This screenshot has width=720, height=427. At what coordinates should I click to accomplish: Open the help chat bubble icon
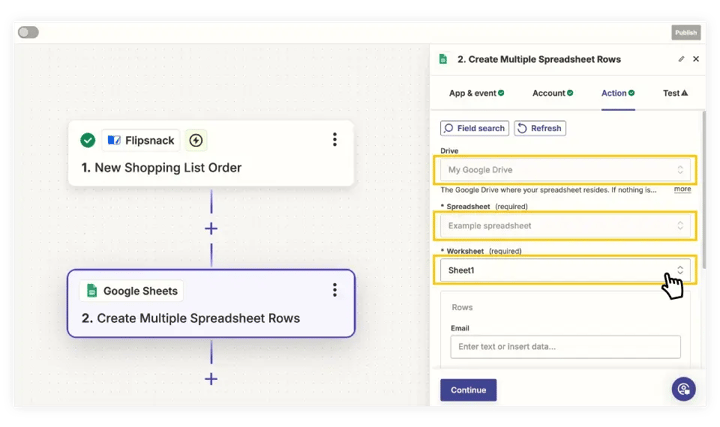(684, 389)
